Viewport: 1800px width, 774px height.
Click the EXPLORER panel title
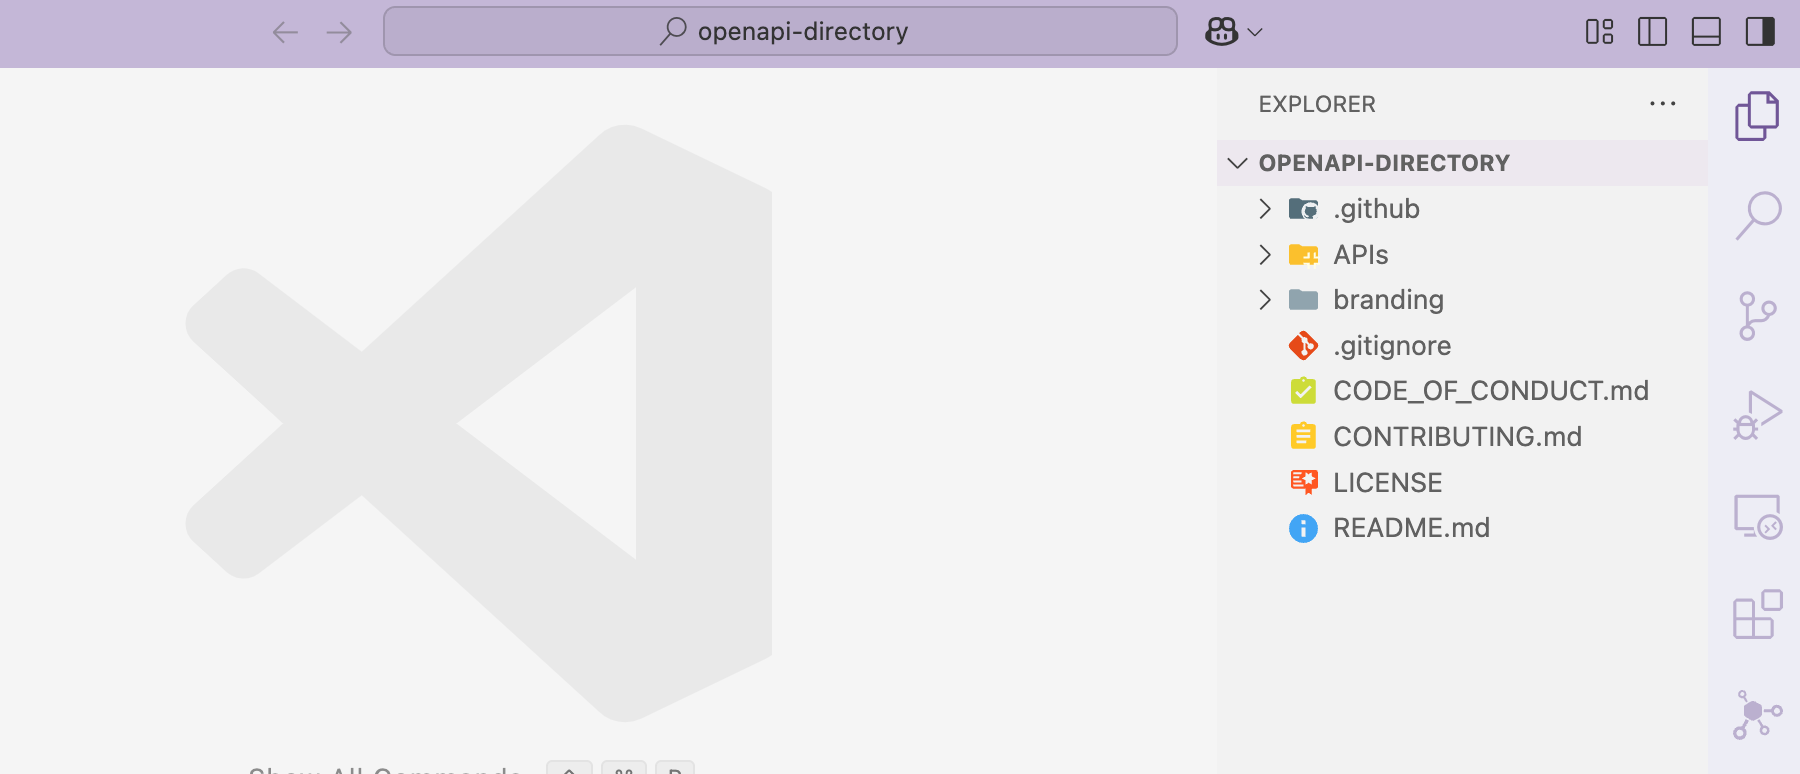coord(1317,104)
